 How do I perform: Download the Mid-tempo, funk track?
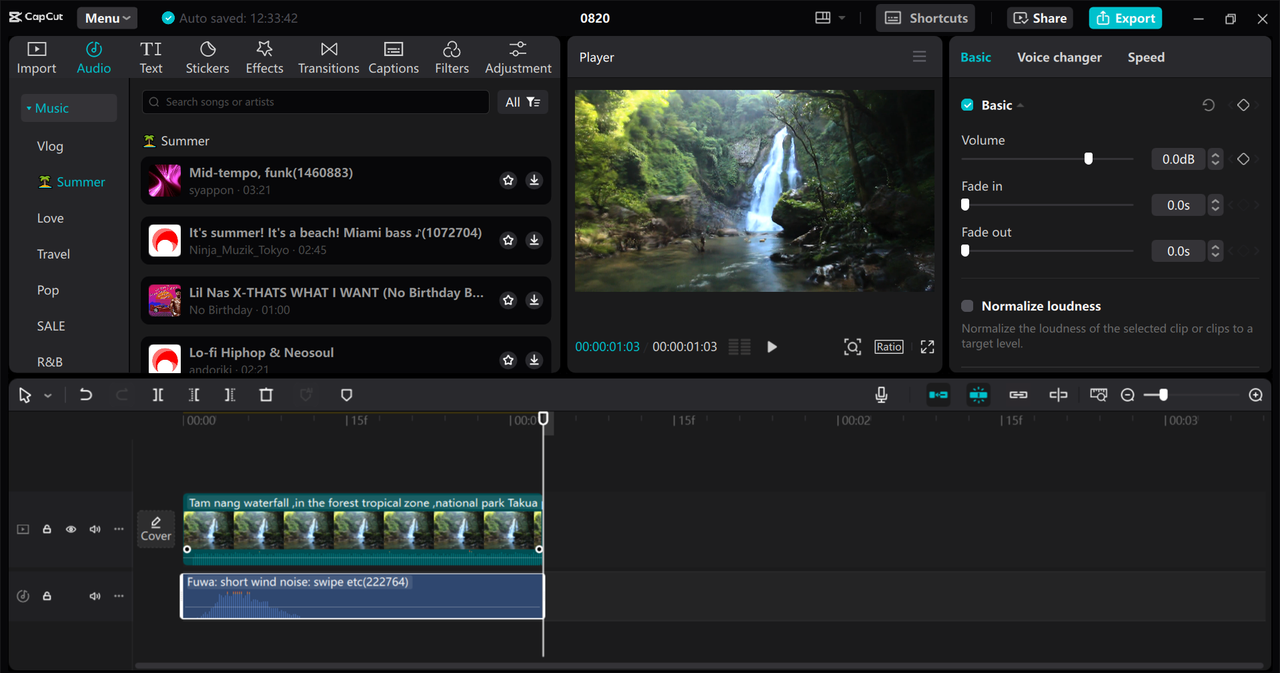534,181
